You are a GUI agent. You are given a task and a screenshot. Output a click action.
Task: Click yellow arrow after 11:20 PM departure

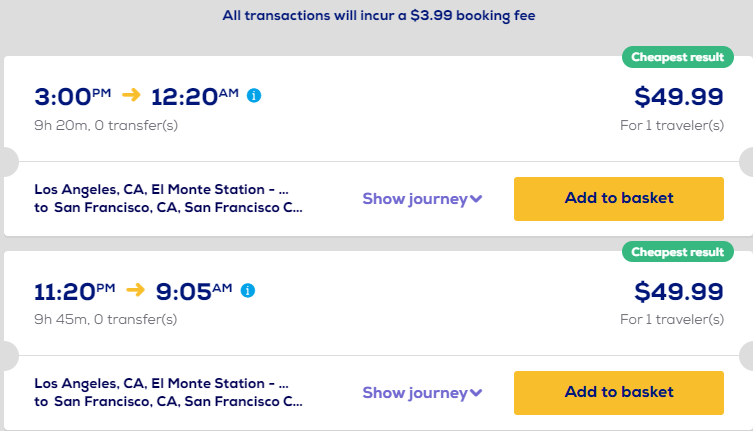pos(136,291)
